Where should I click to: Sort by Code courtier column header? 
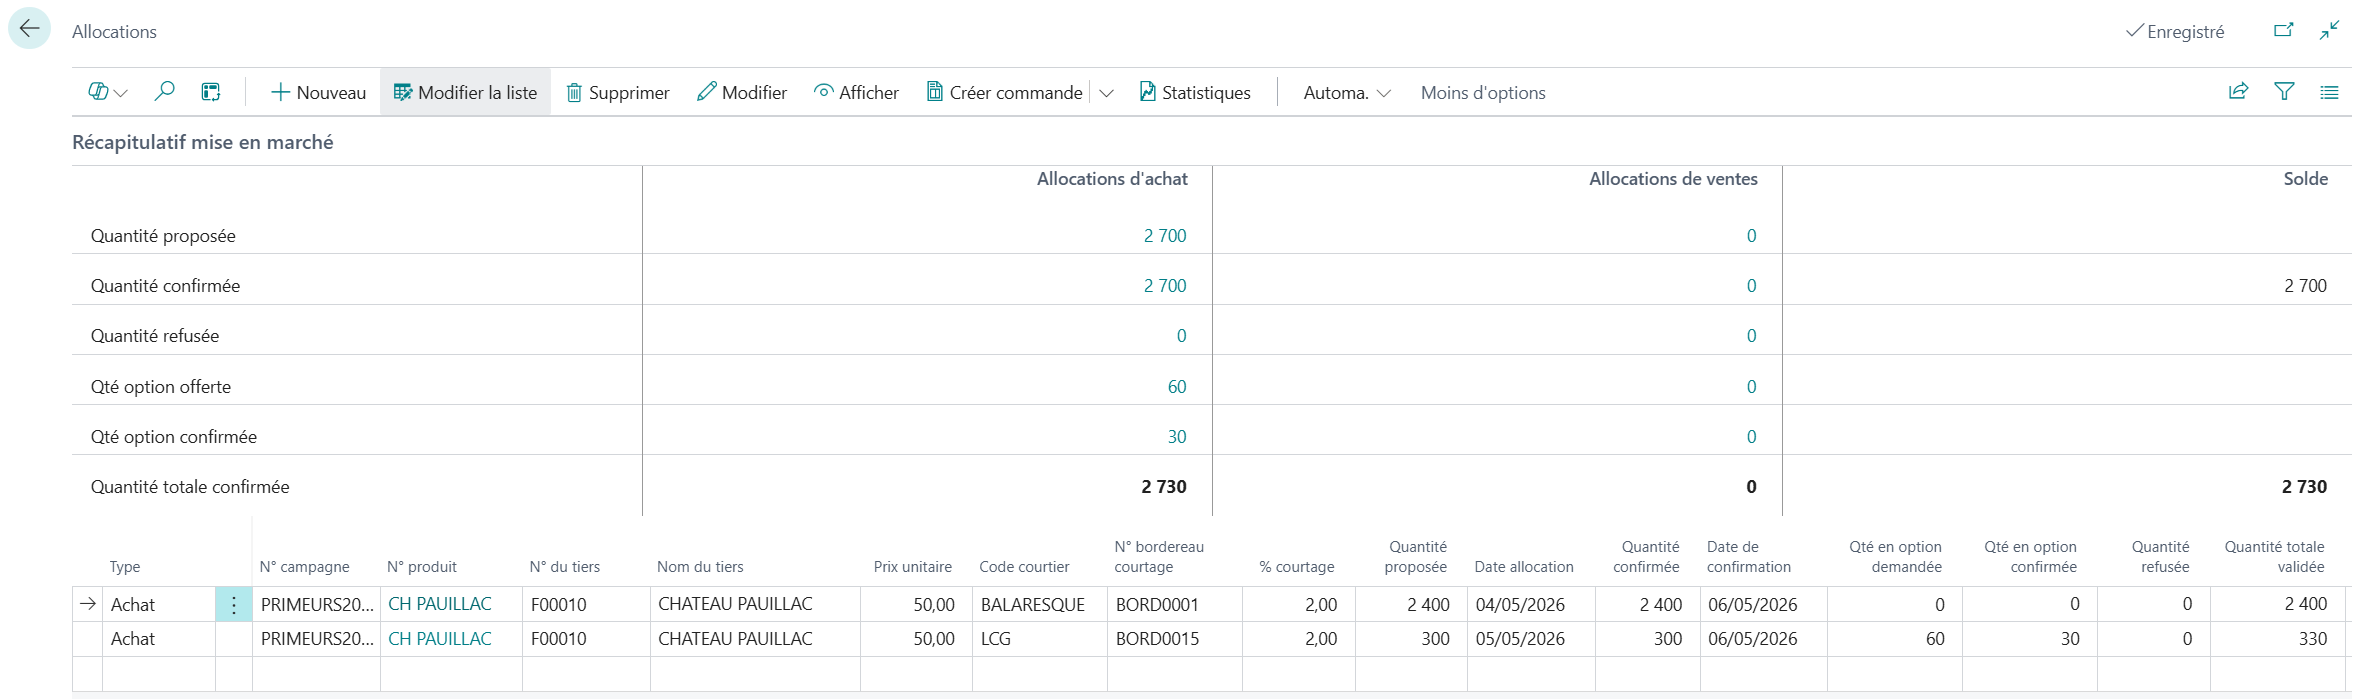(x=1024, y=567)
